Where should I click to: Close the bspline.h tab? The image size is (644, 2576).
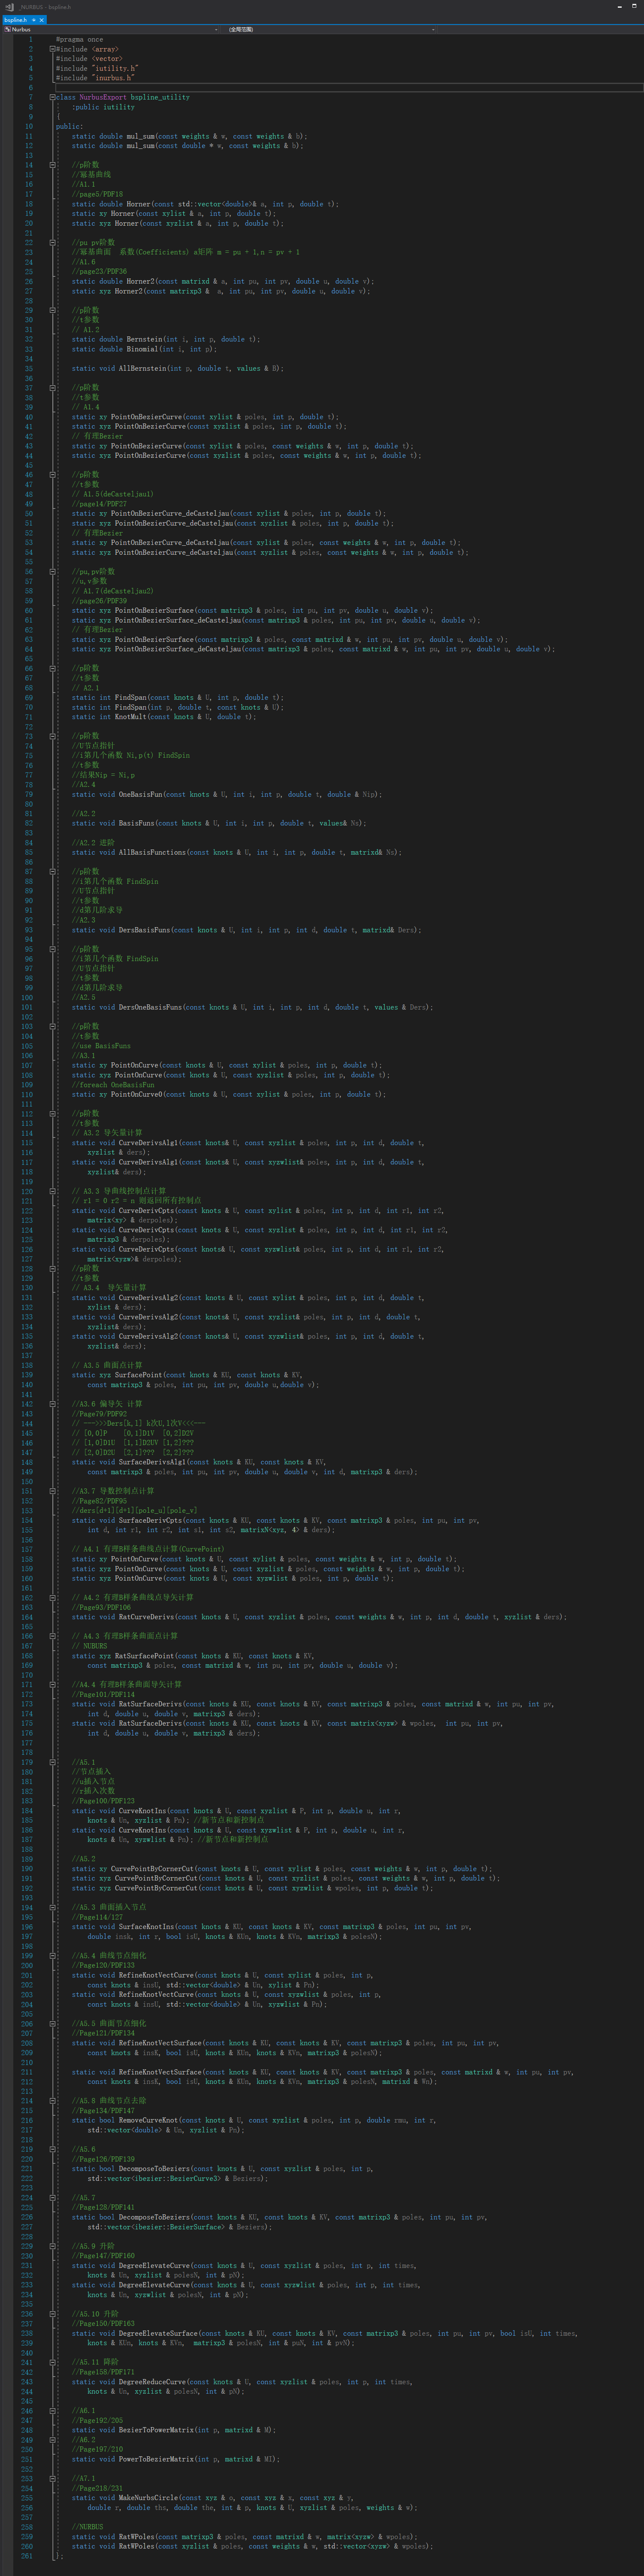coord(41,20)
